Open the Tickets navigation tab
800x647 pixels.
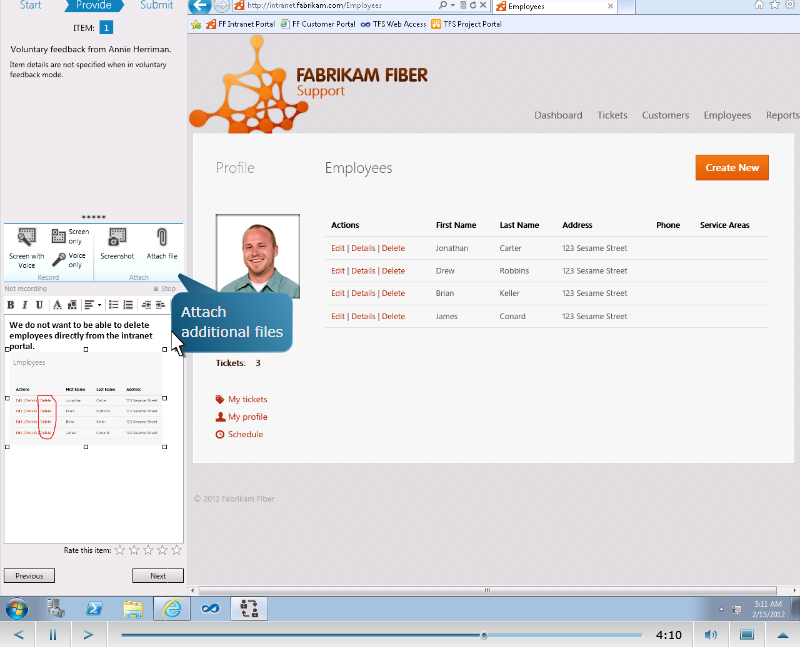[x=612, y=115]
